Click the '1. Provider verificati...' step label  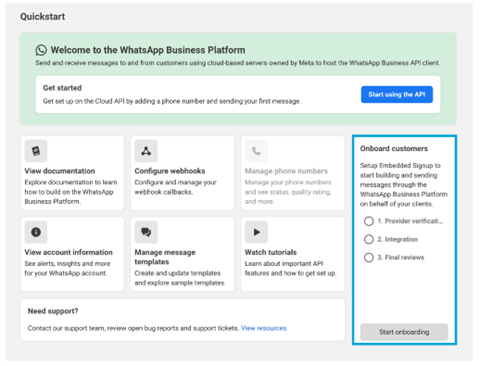tap(410, 221)
